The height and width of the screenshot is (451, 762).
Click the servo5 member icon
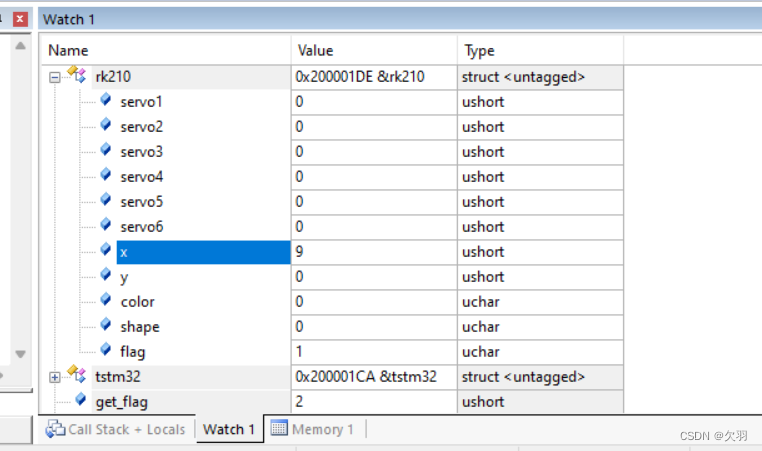click(106, 200)
